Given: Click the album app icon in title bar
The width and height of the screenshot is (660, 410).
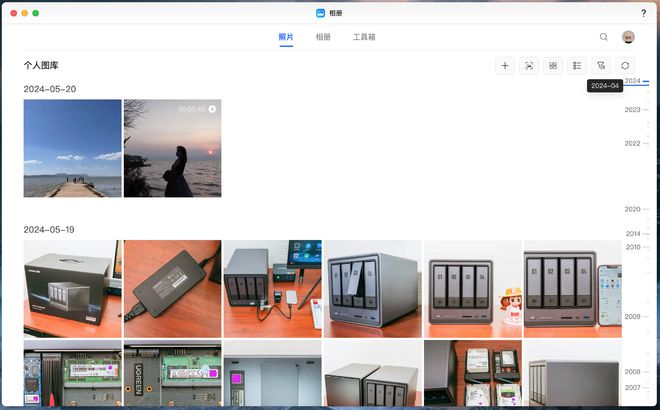Looking at the screenshot, I should click(x=320, y=13).
